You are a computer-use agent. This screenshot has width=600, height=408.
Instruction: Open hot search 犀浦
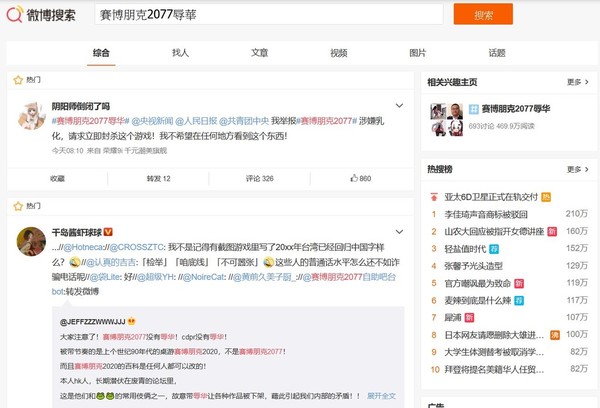tap(453, 318)
